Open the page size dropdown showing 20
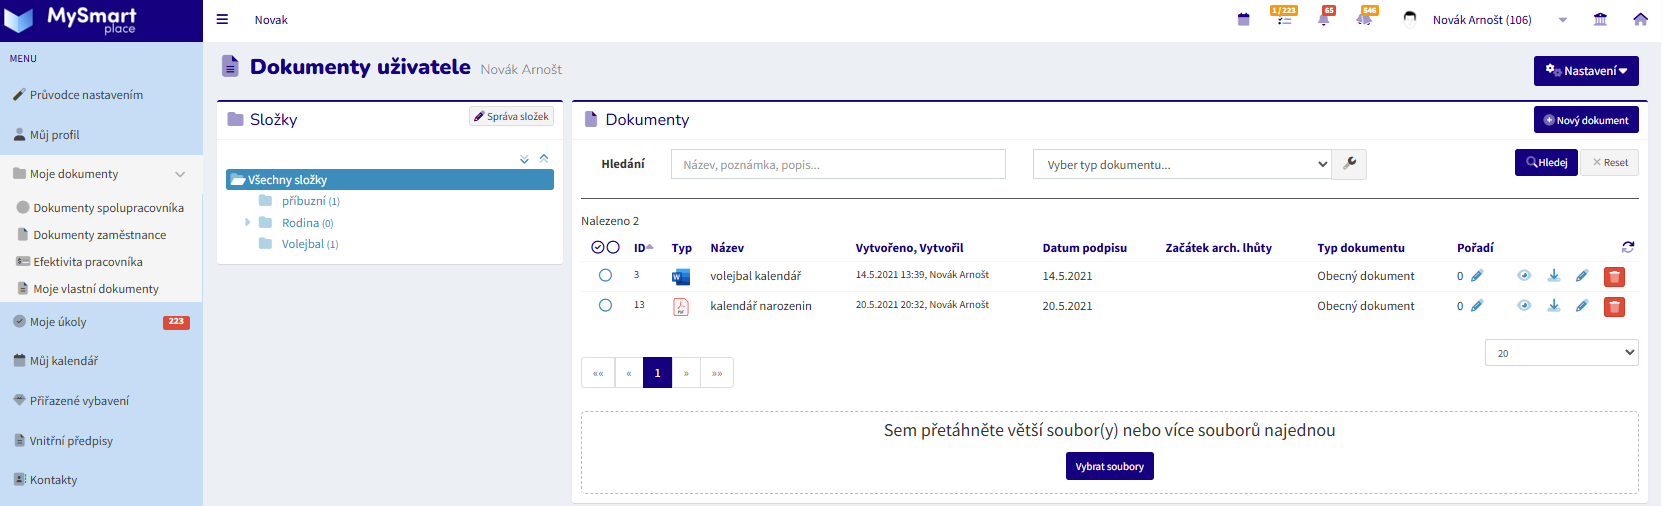This screenshot has width=1663, height=506. point(1561,352)
